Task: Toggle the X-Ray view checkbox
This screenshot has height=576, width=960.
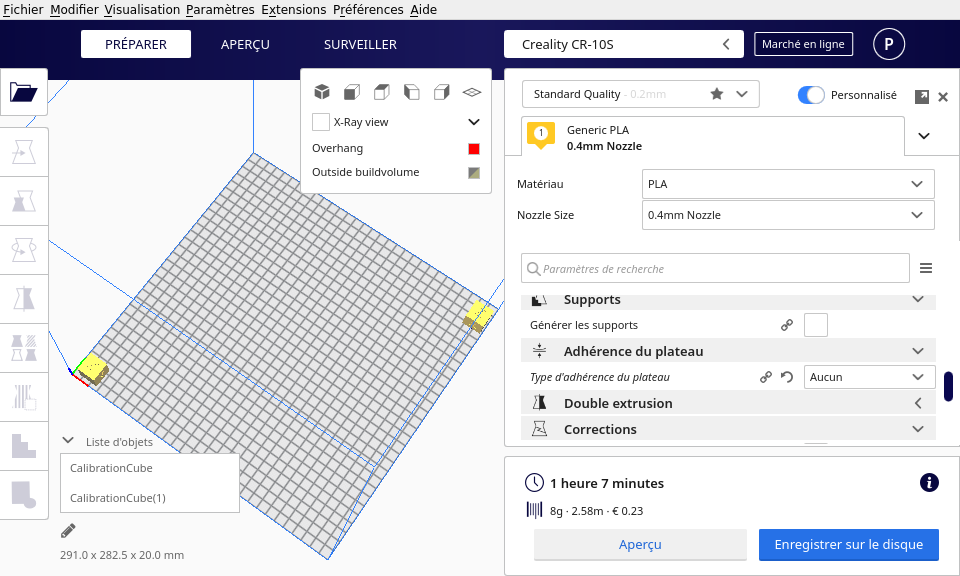Action: point(321,122)
